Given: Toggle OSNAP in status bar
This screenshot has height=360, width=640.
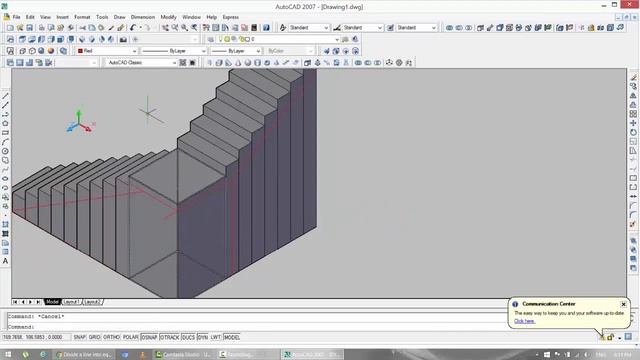Looking at the screenshot, I should click(149, 337).
